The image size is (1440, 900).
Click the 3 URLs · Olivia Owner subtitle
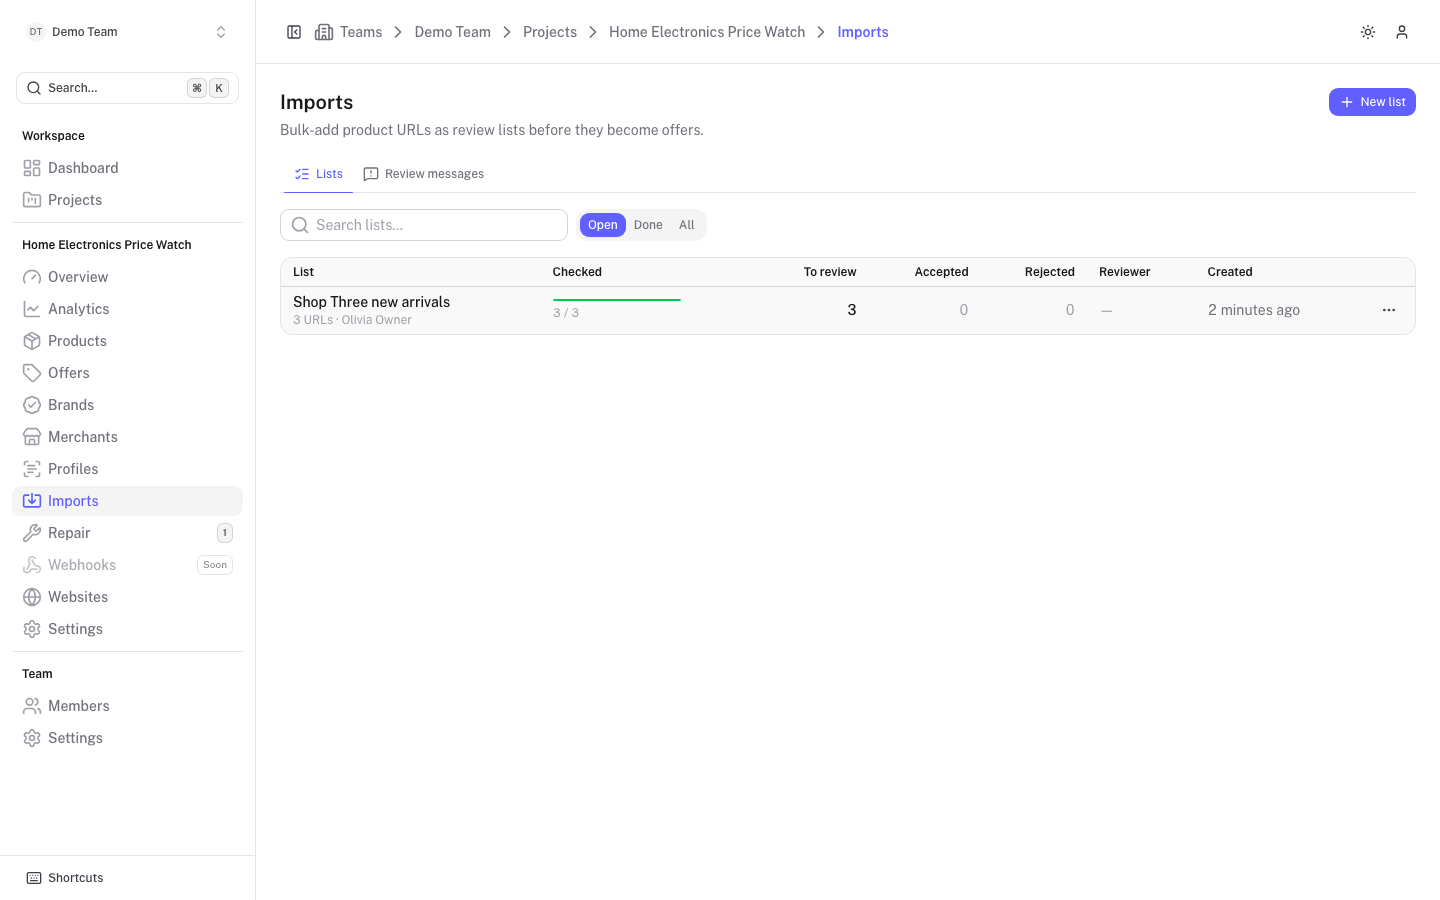click(352, 320)
